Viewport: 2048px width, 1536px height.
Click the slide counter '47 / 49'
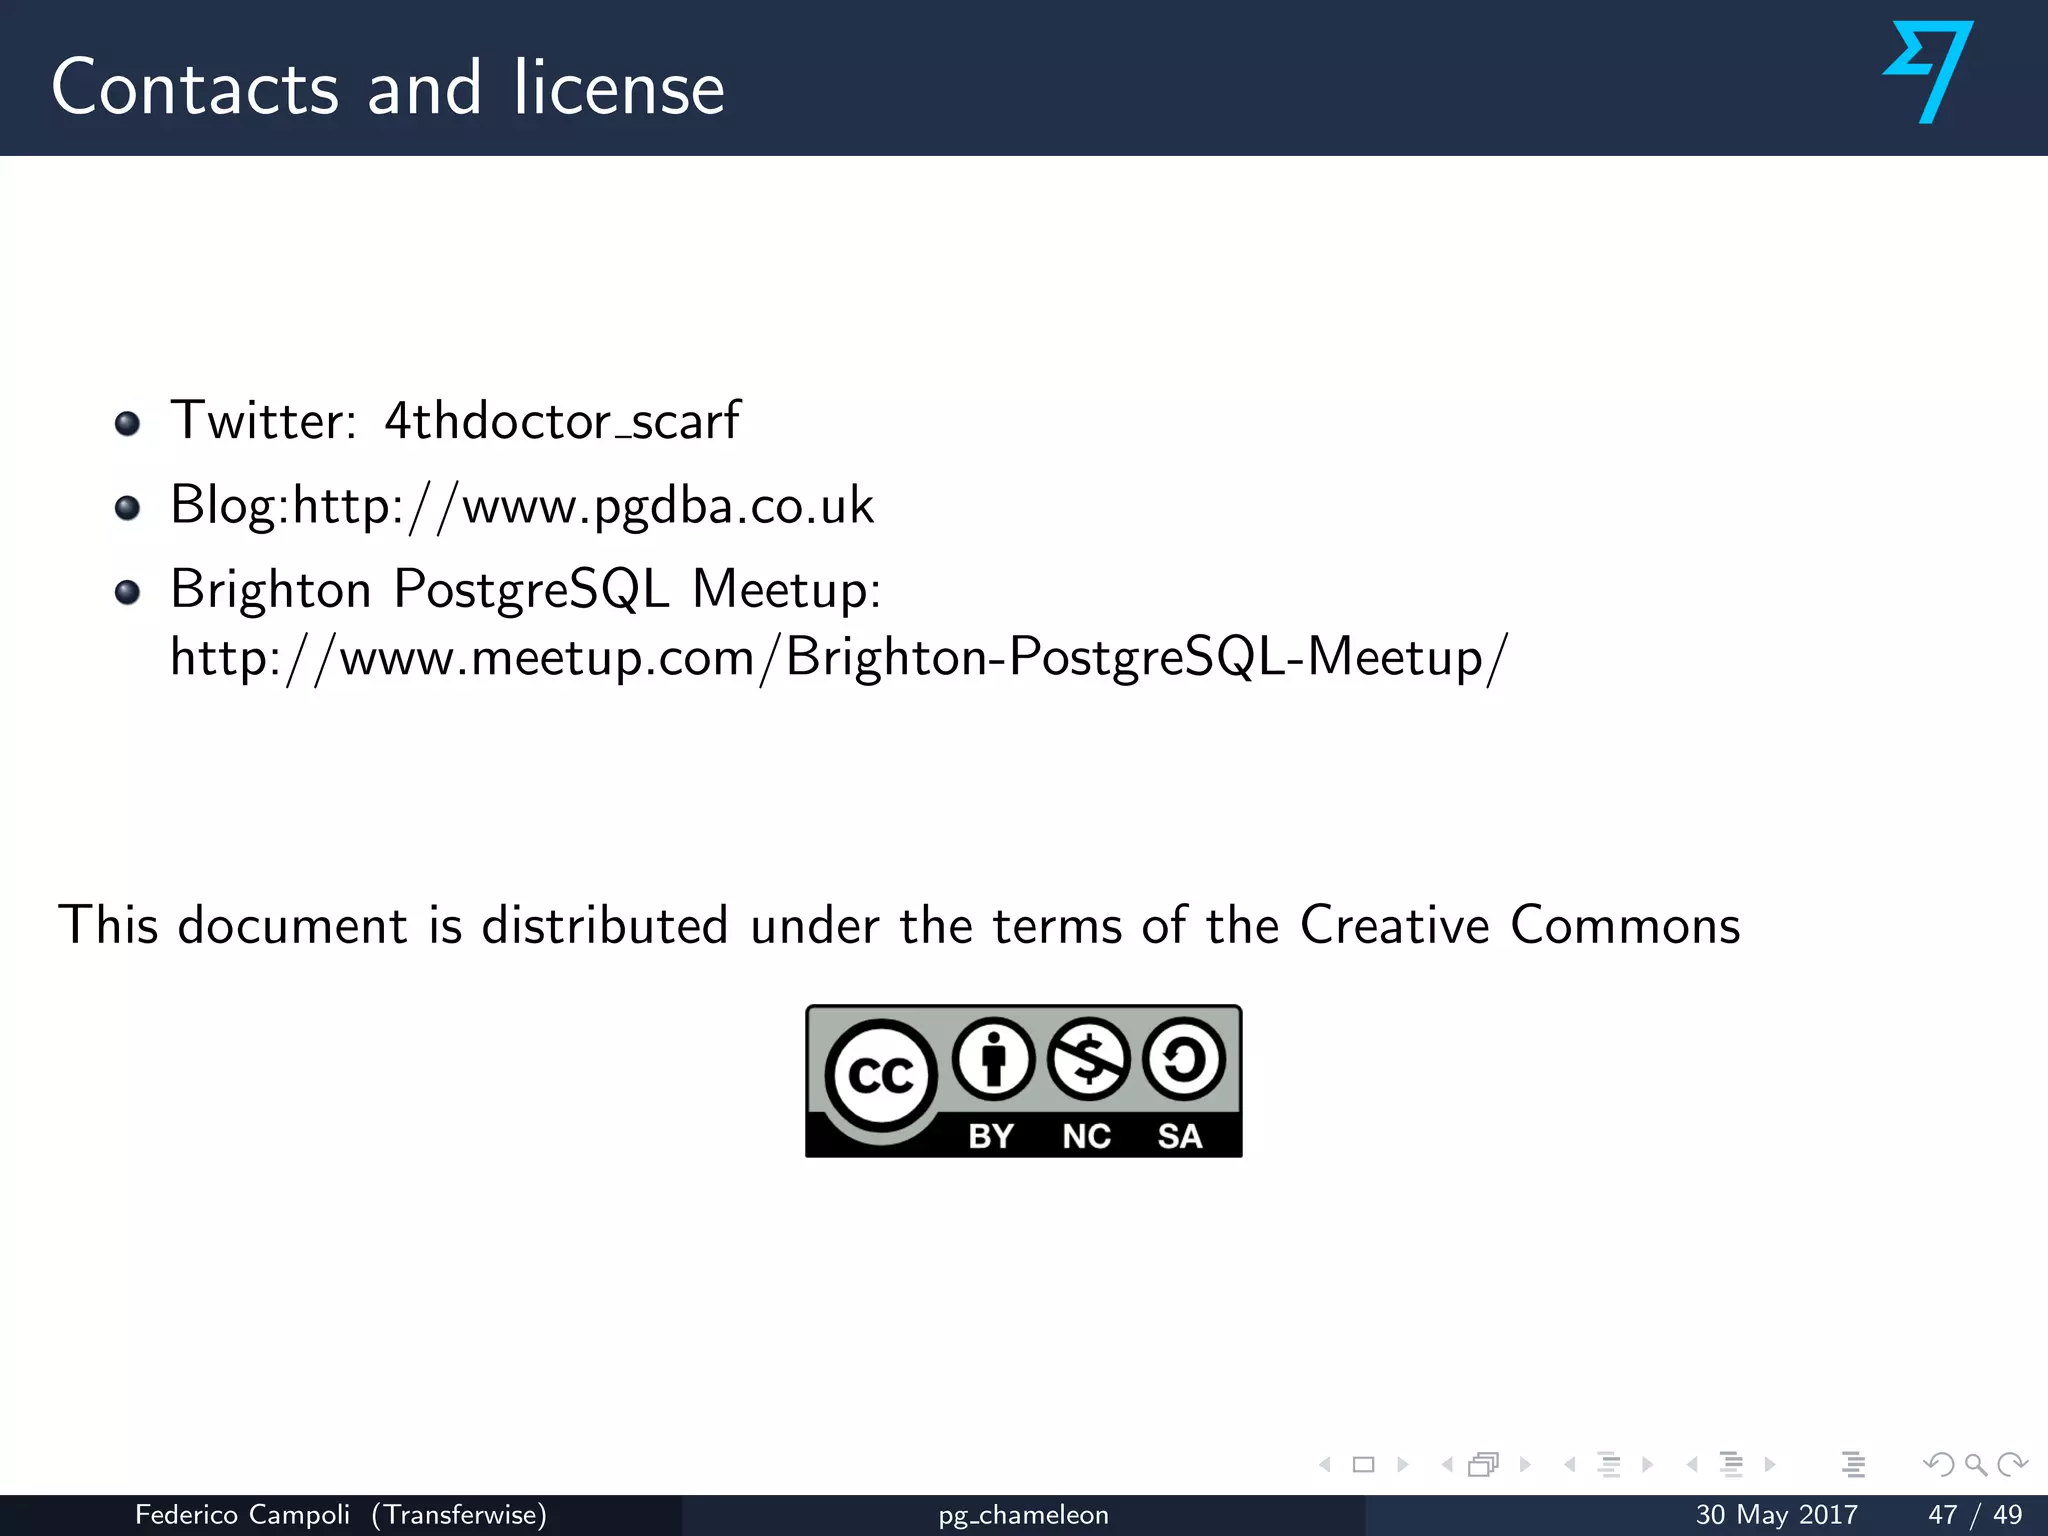(1975, 1515)
